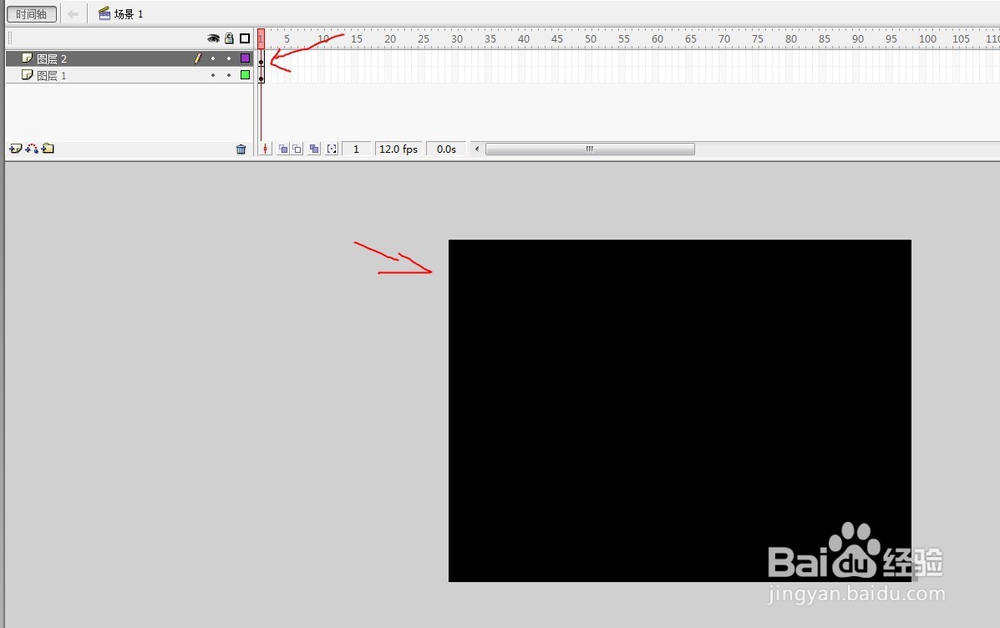Click the timeline horizontal scrollbar thumb

coord(590,149)
